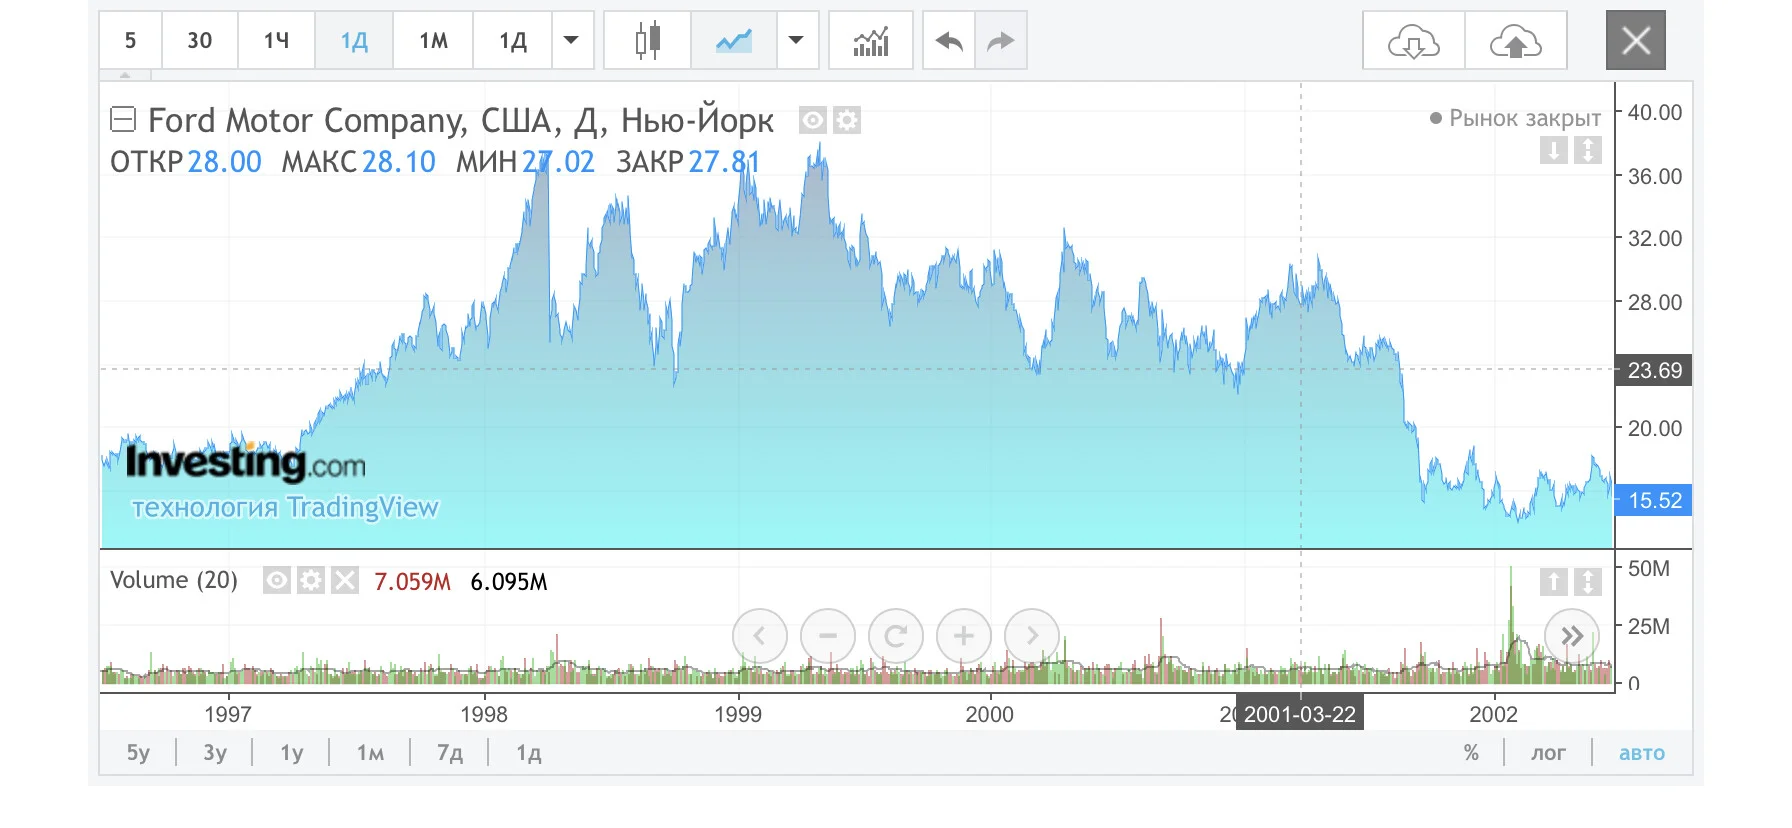Zoom out with the minus button
This screenshot has width=1792, height=828.
click(828, 636)
